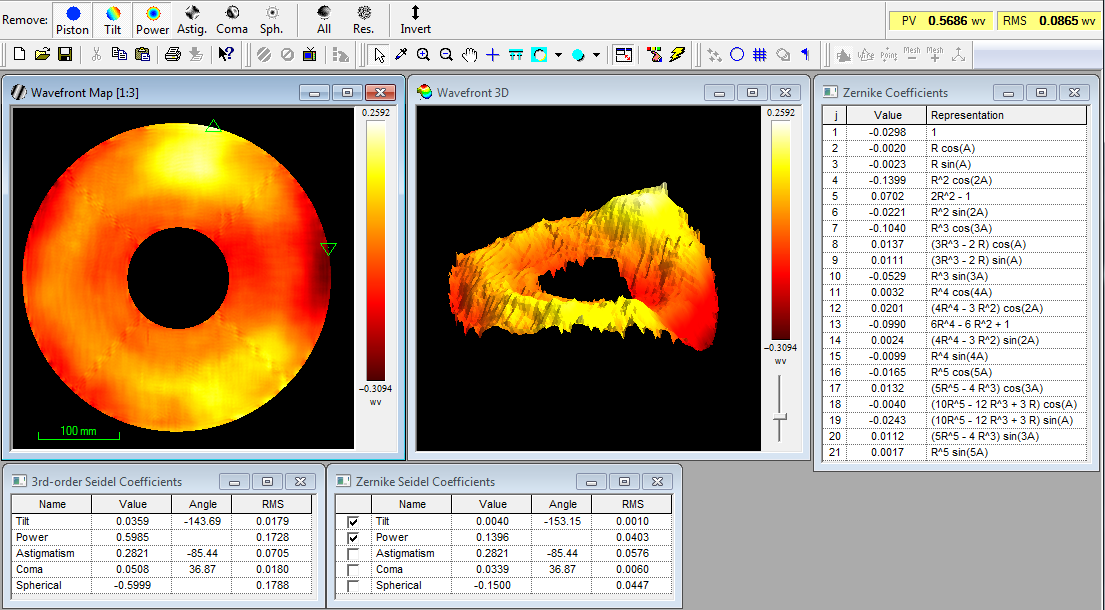Expand the dropdown next to cyan square icon

click(x=558, y=55)
